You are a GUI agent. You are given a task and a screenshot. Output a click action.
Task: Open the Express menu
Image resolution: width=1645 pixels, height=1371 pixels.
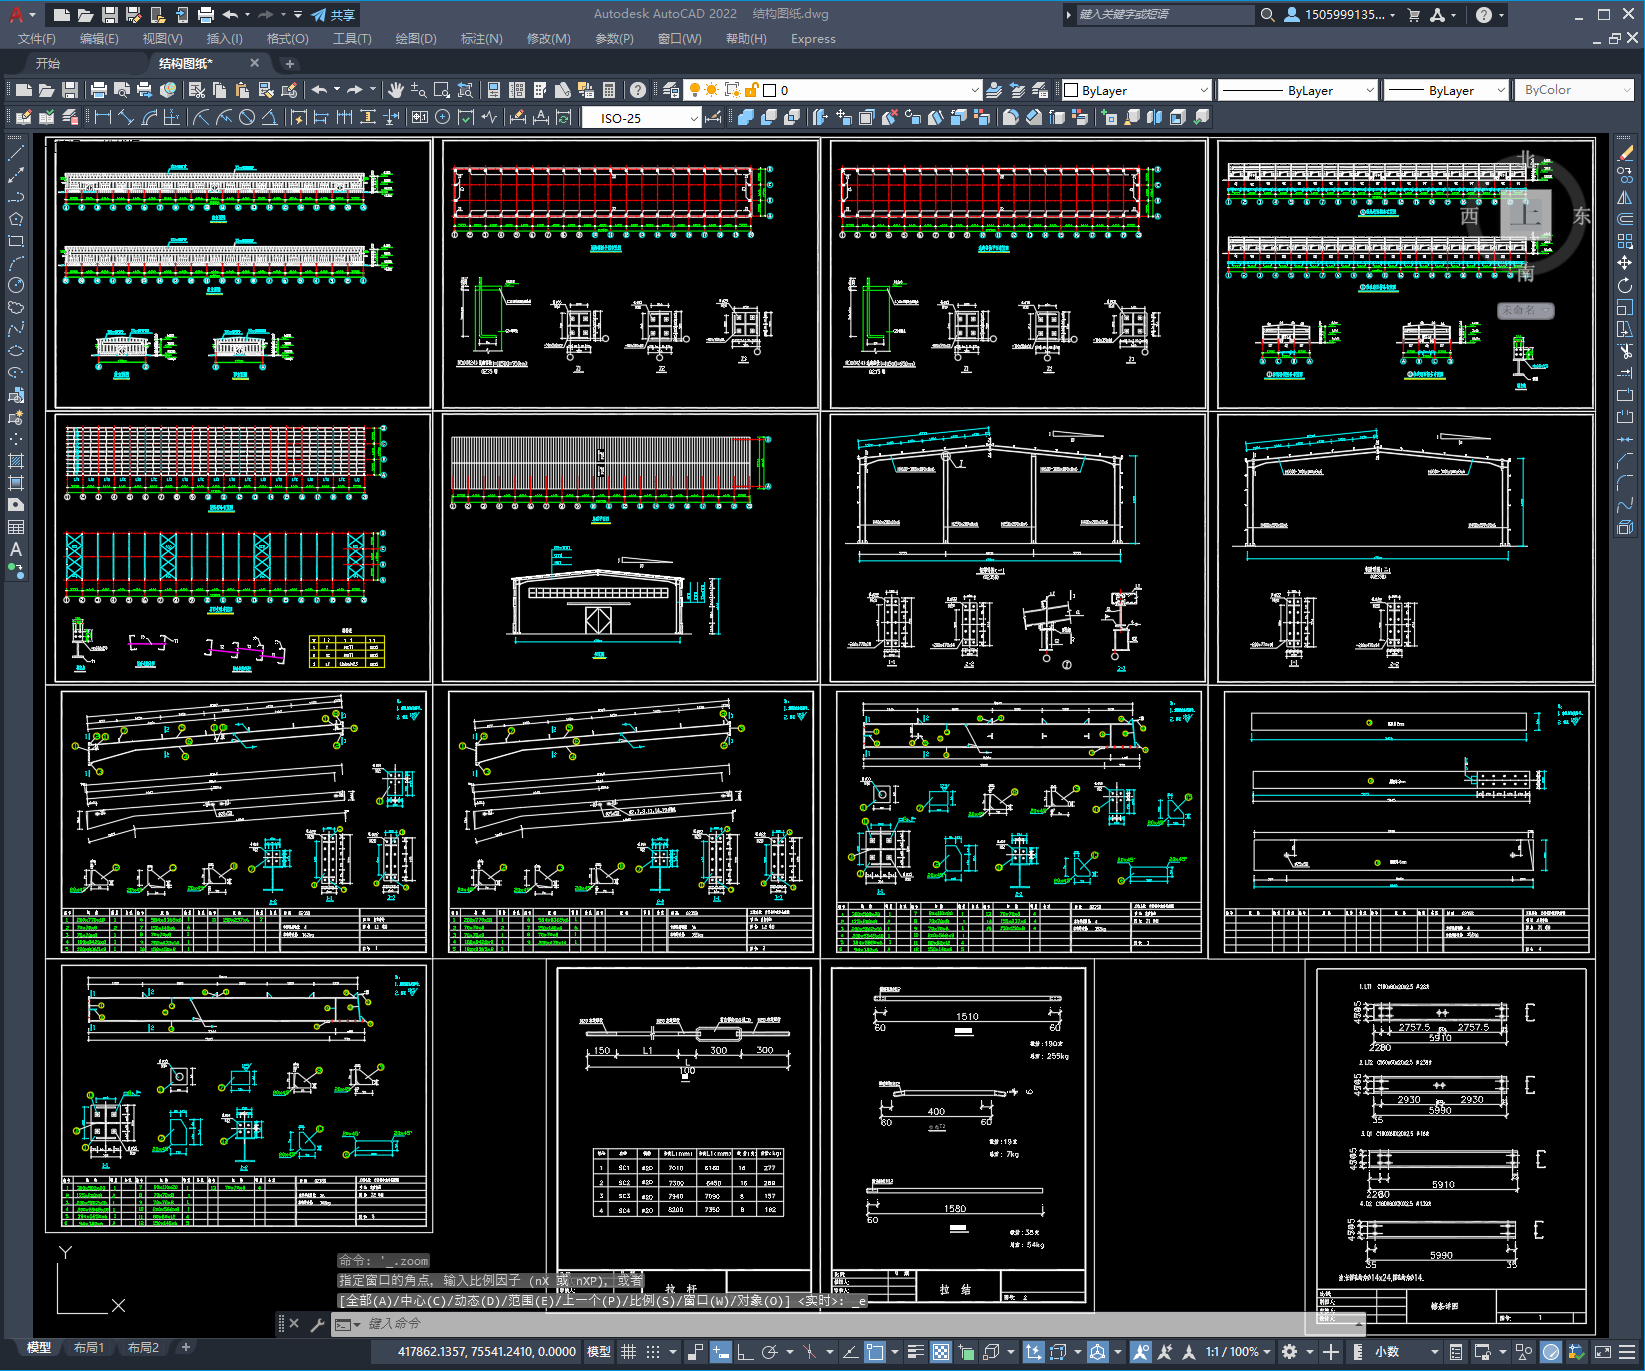[x=813, y=38]
